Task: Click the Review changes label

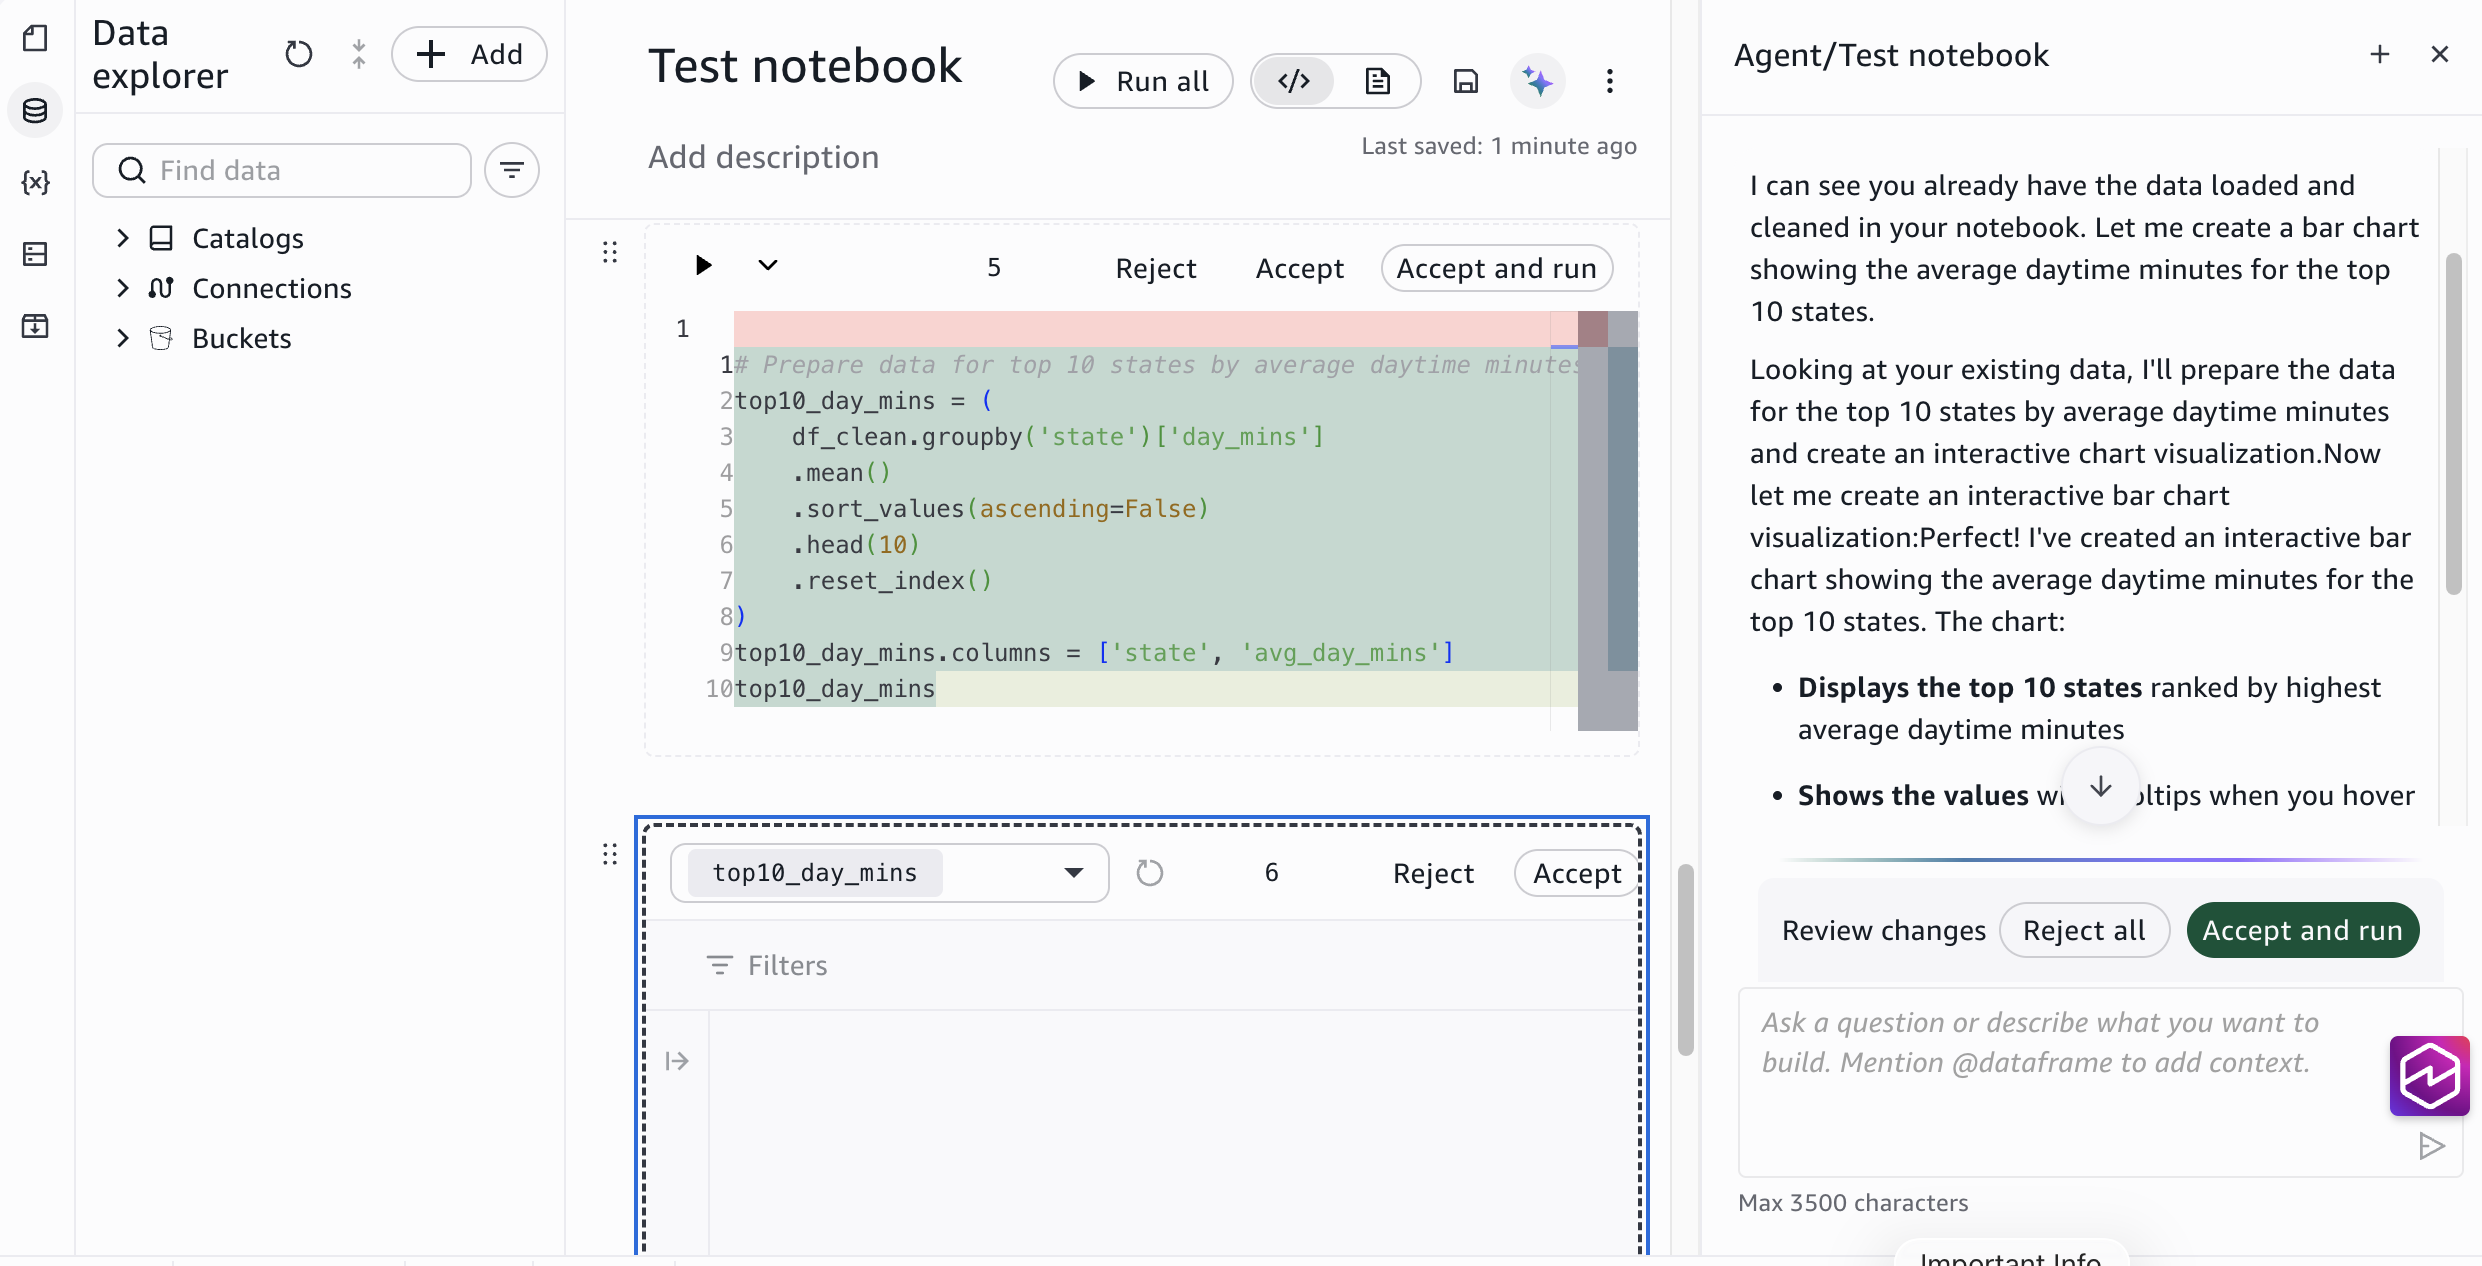Action: tap(1884, 930)
